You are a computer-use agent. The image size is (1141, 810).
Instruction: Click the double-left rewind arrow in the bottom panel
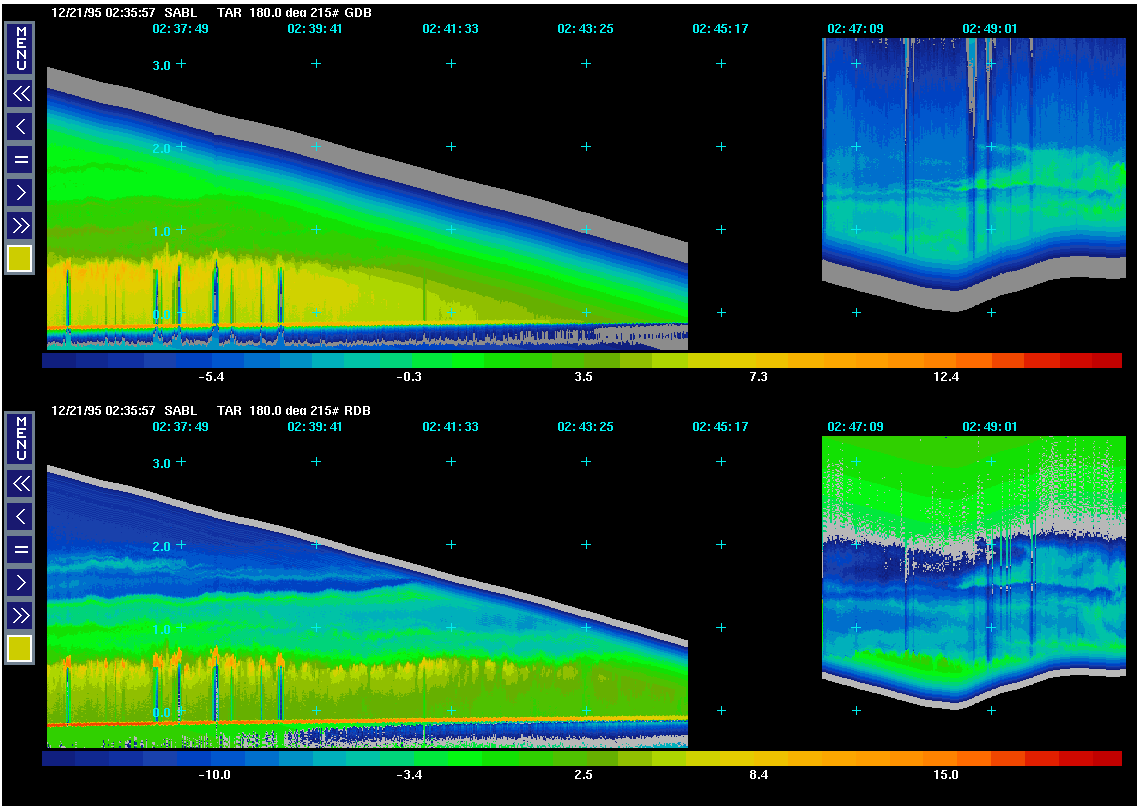[20, 484]
